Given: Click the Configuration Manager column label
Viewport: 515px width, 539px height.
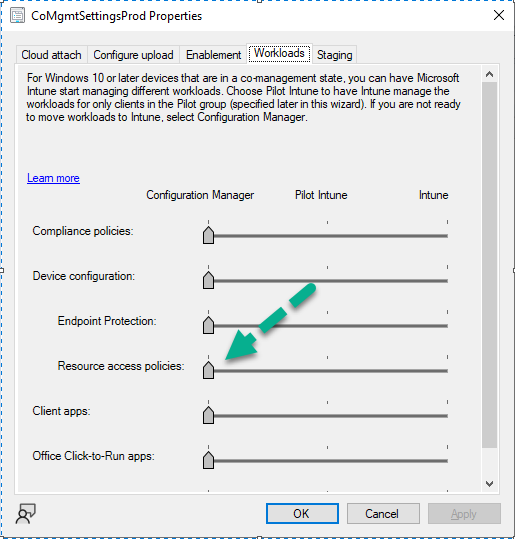Looking at the screenshot, I should 200,195.
